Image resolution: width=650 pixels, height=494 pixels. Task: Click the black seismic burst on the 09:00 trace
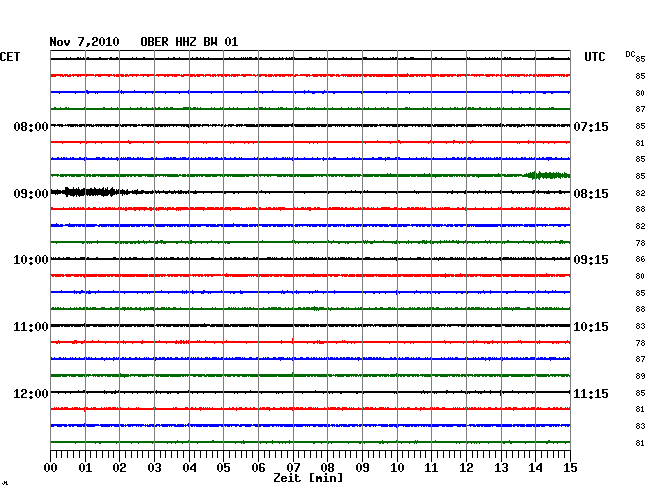(x=90, y=191)
